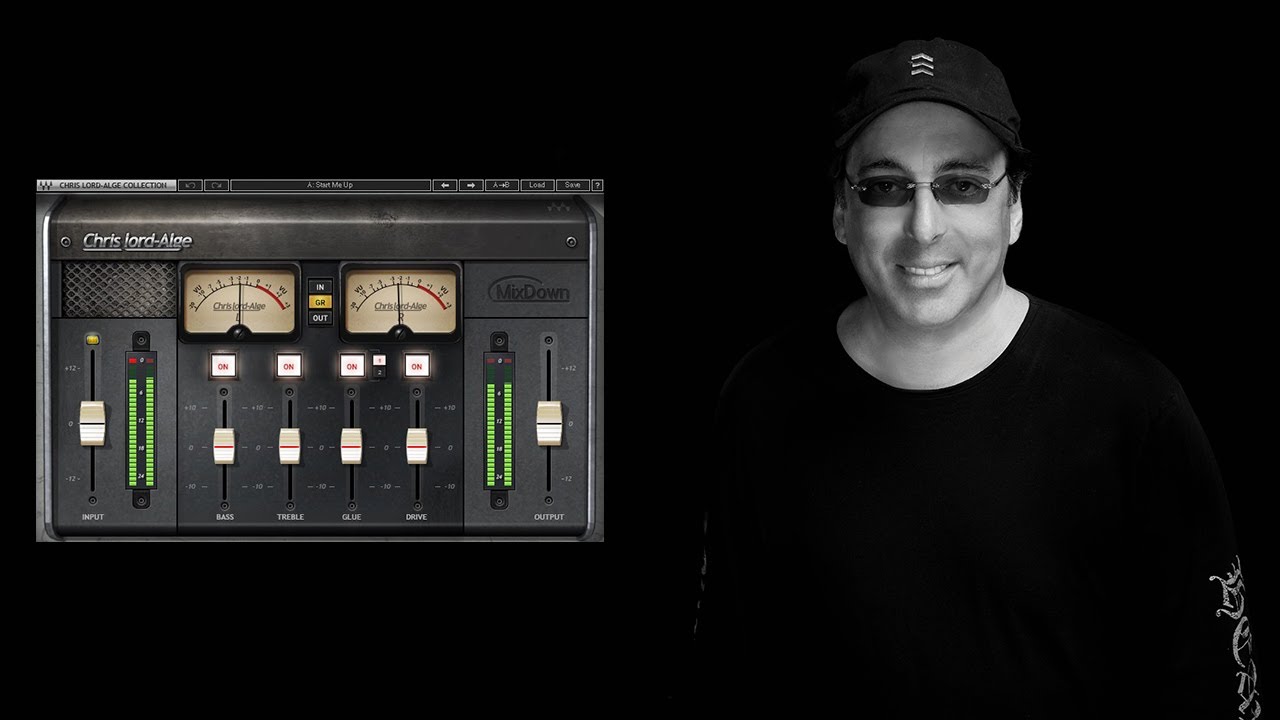Click the Save preset button
This screenshot has width=1280, height=720.
tap(572, 185)
